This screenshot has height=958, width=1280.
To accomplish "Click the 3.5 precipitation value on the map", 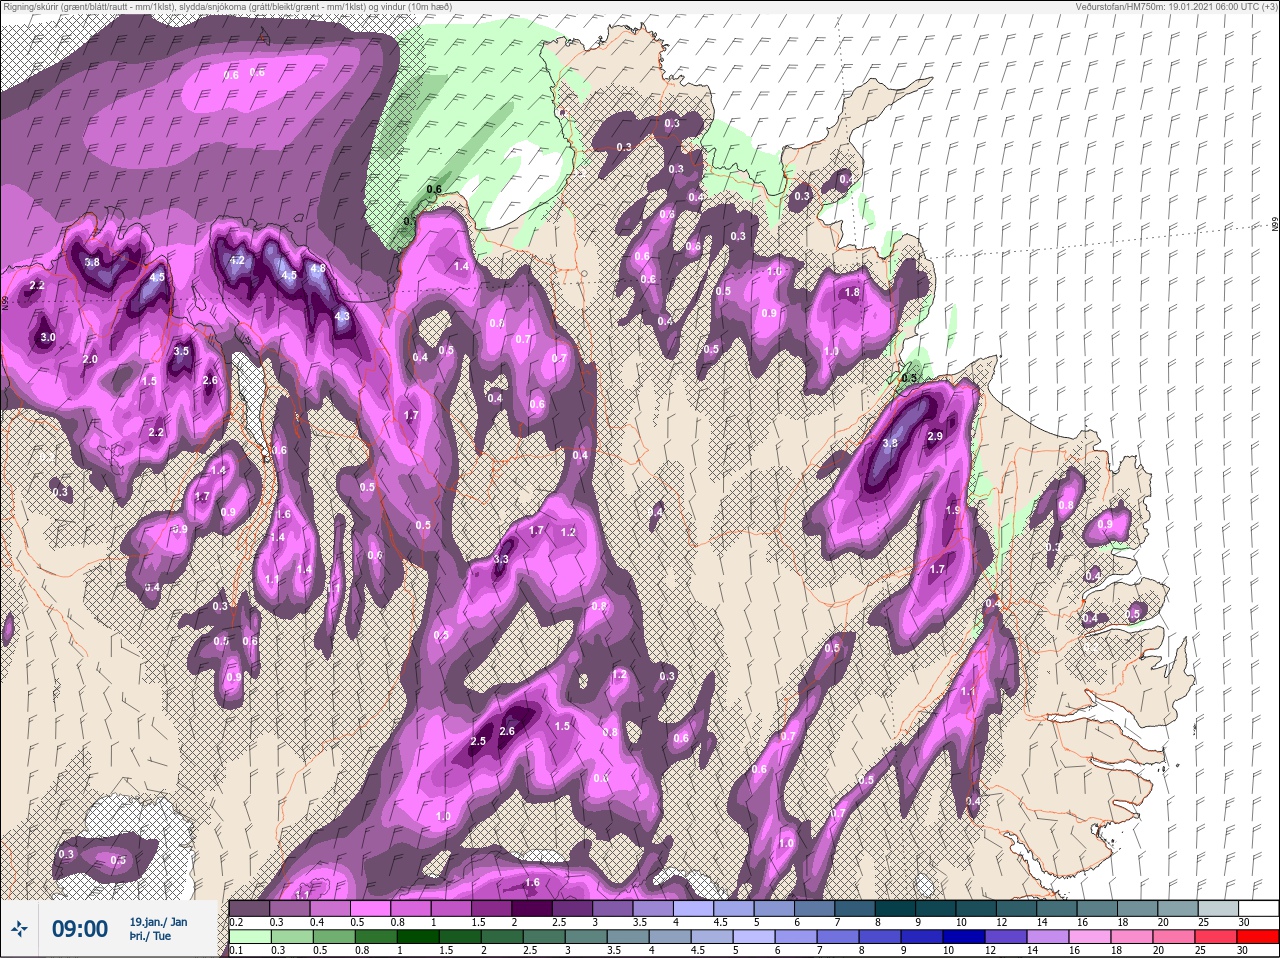I will pos(181,352).
